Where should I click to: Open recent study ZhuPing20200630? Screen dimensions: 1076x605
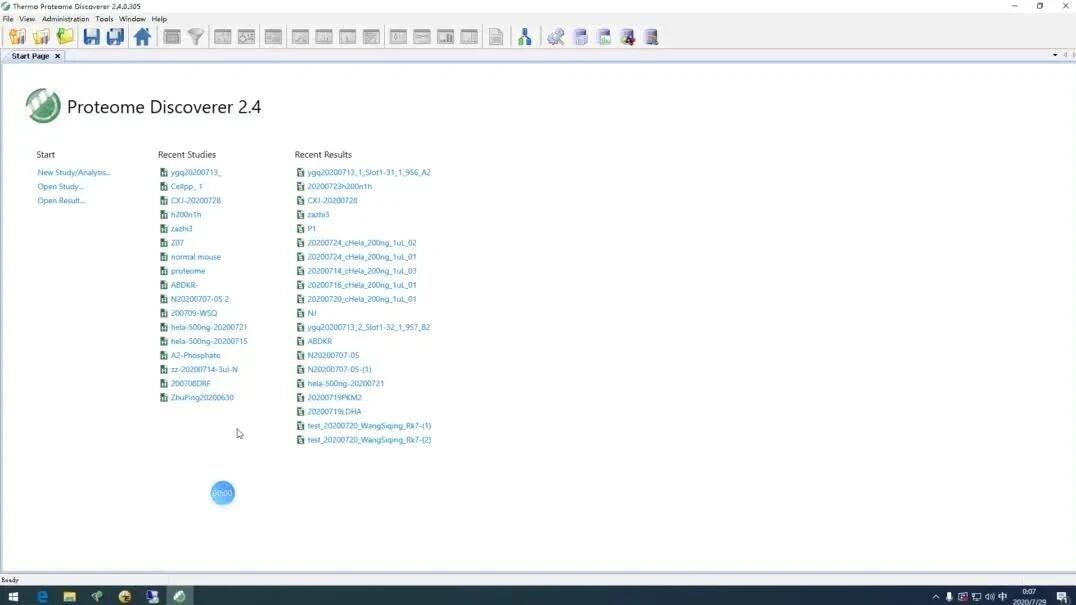coord(202,397)
